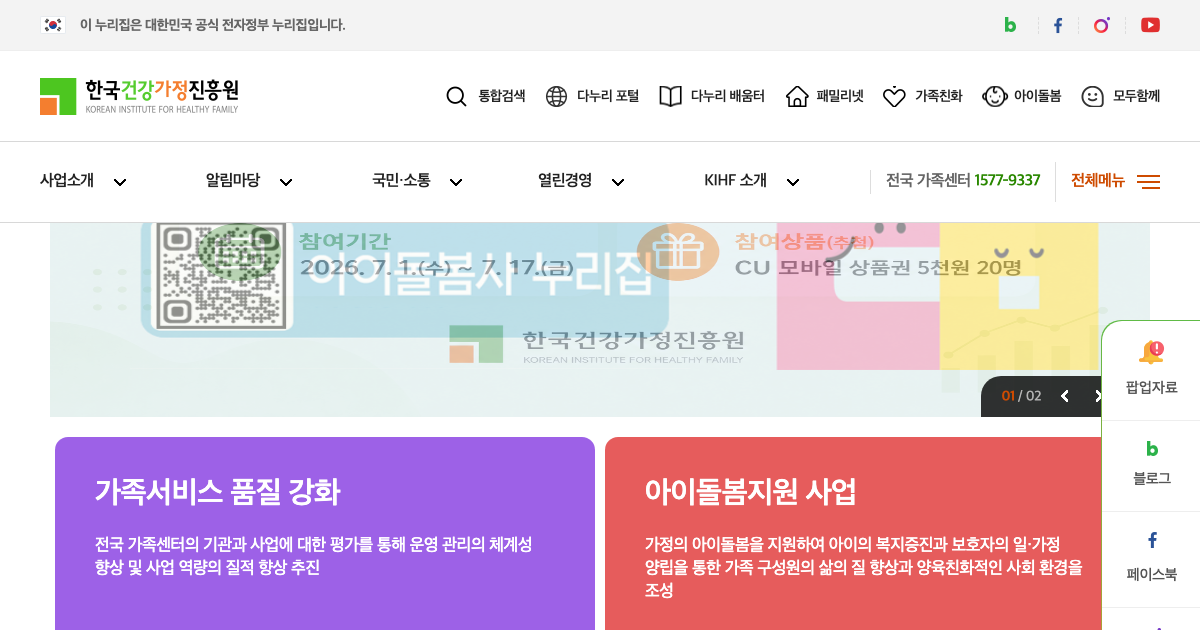Open the 아이돌봄 link
The height and width of the screenshot is (630, 1200).
(1038, 96)
